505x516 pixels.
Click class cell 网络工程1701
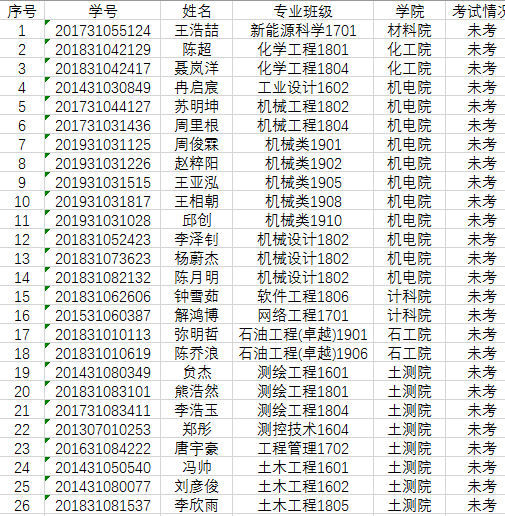click(303, 314)
